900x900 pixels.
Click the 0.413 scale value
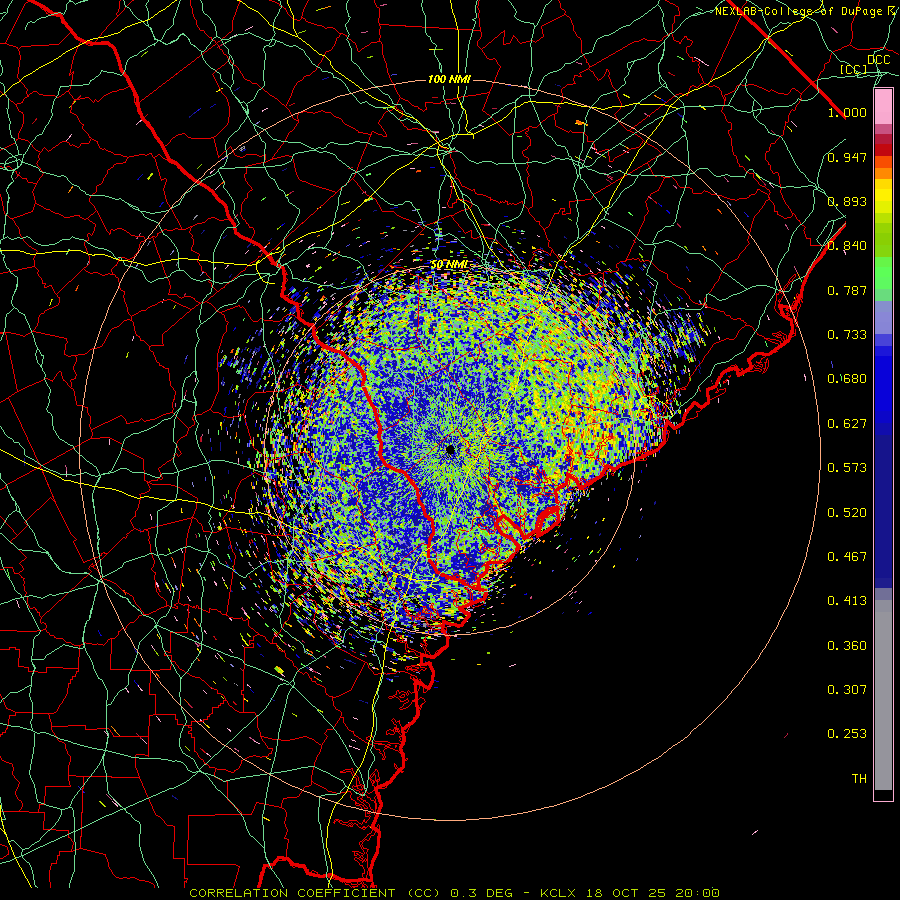847,601
